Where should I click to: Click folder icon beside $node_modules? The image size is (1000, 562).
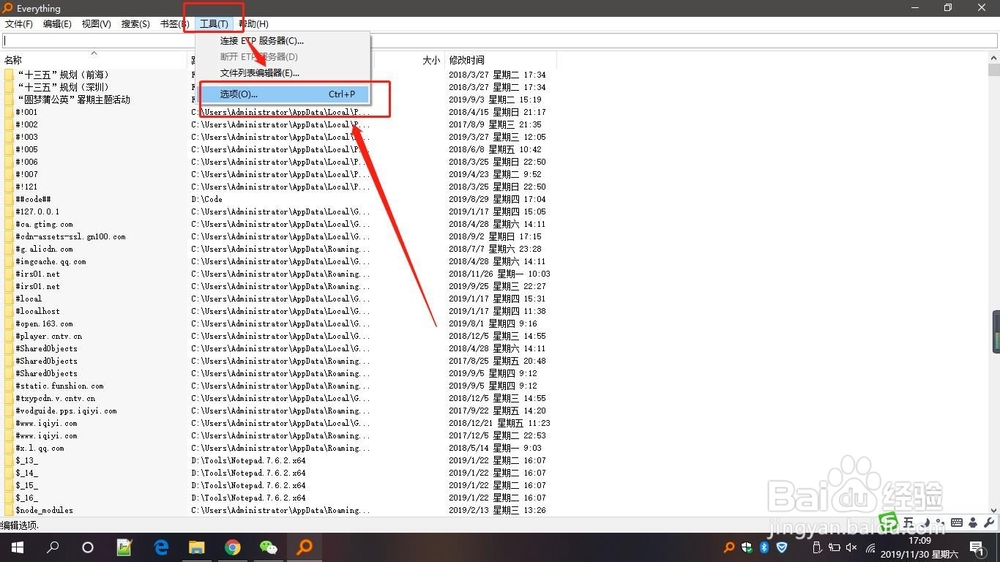[x=8, y=510]
